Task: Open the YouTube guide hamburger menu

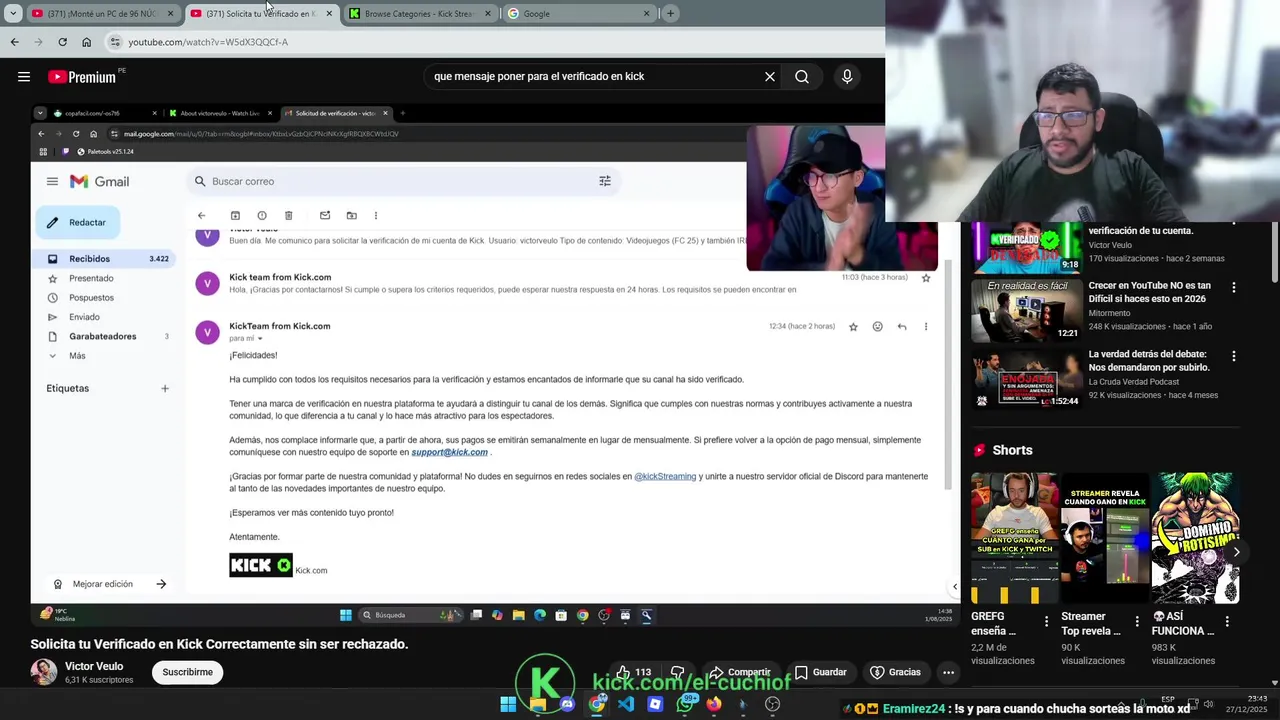Action: (x=24, y=77)
